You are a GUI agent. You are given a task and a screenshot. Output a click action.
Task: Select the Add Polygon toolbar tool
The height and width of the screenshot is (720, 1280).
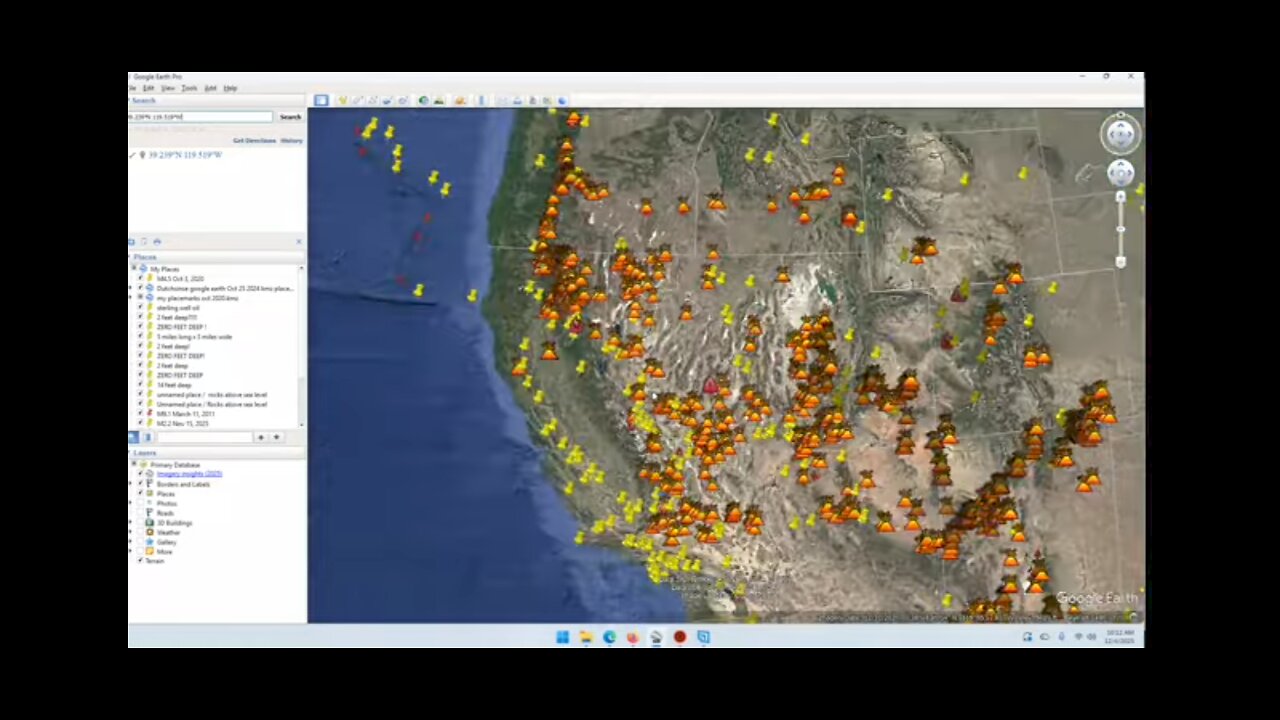(358, 100)
